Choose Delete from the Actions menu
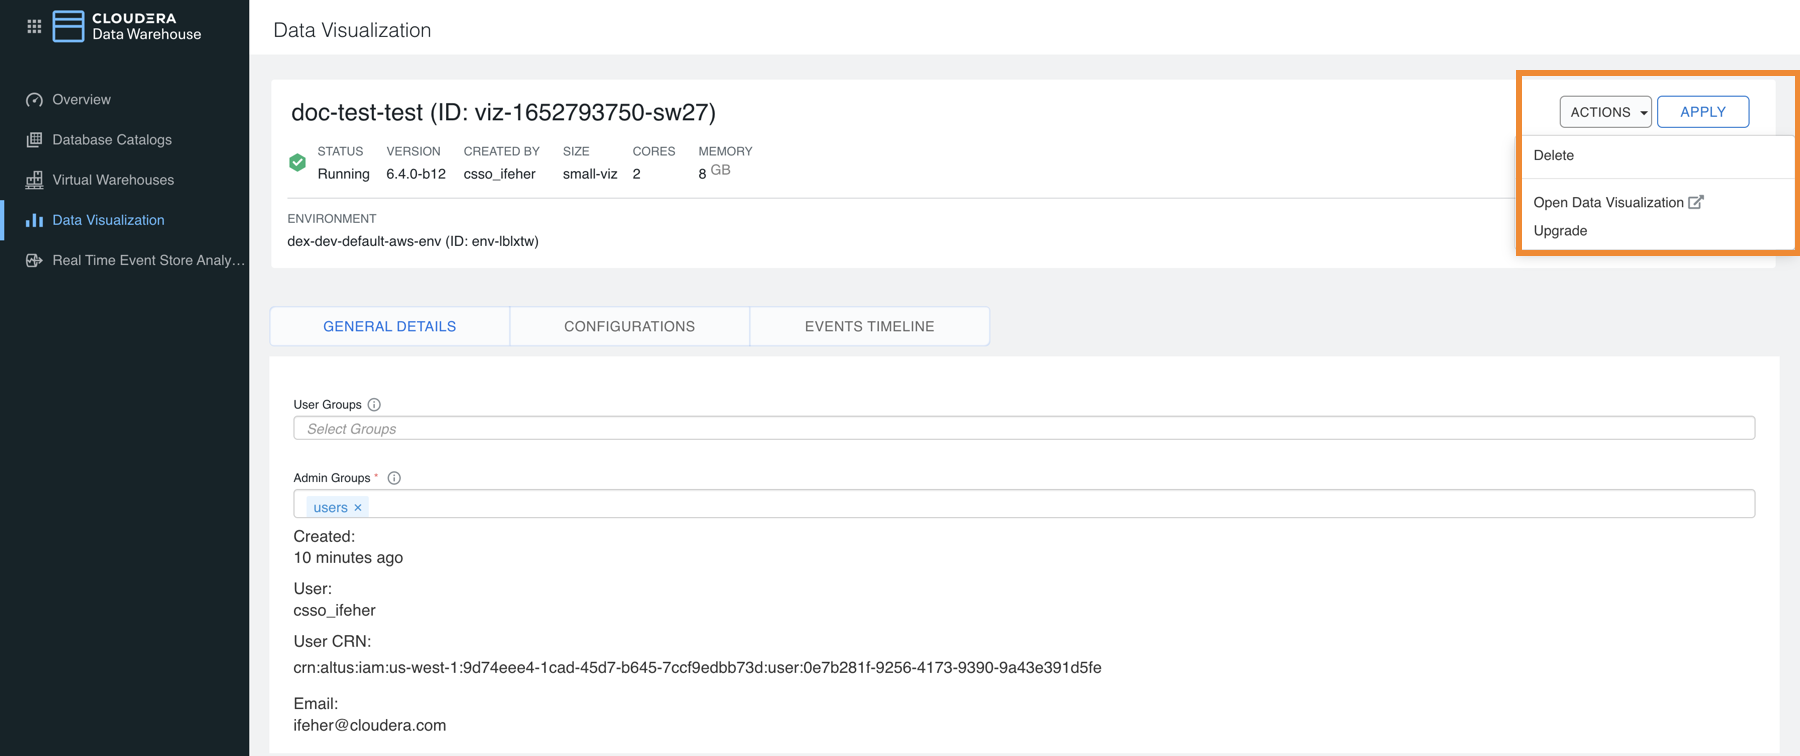Image resolution: width=1800 pixels, height=756 pixels. click(1553, 156)
